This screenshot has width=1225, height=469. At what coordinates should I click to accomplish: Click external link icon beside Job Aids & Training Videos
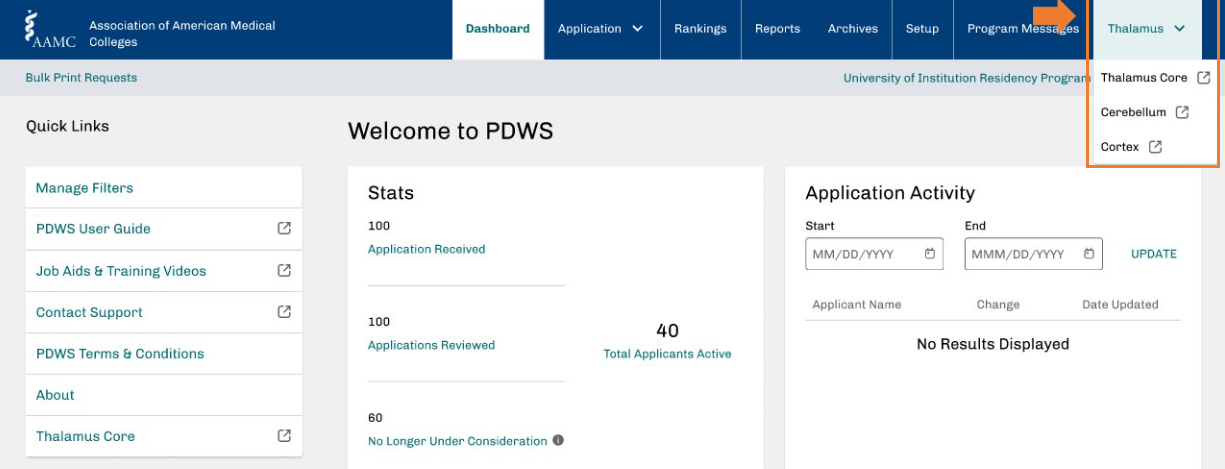pos(284,271)
